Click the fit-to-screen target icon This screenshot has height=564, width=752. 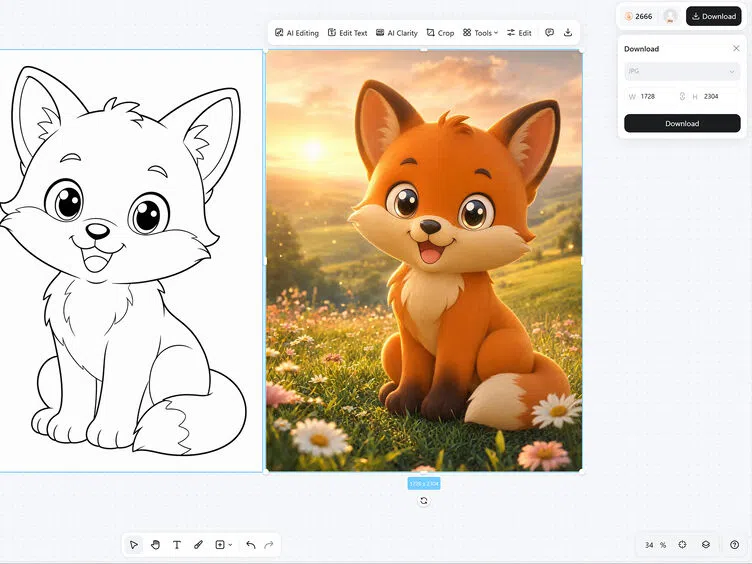pos(682,544)
